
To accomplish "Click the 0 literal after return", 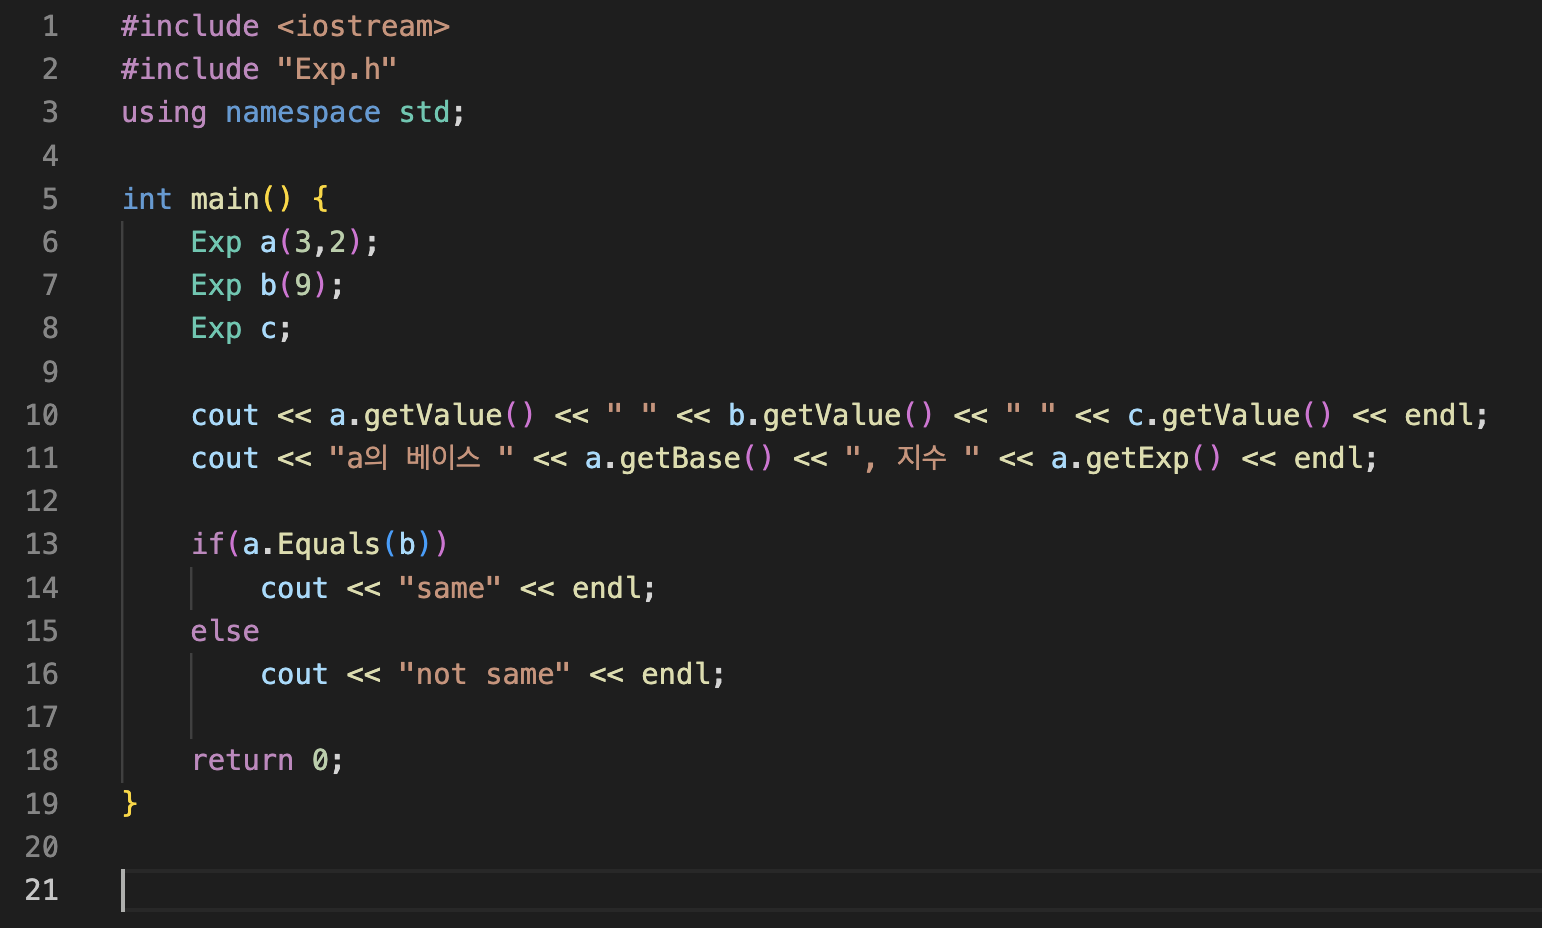I will pyautogui.click(x=320, y=760).
